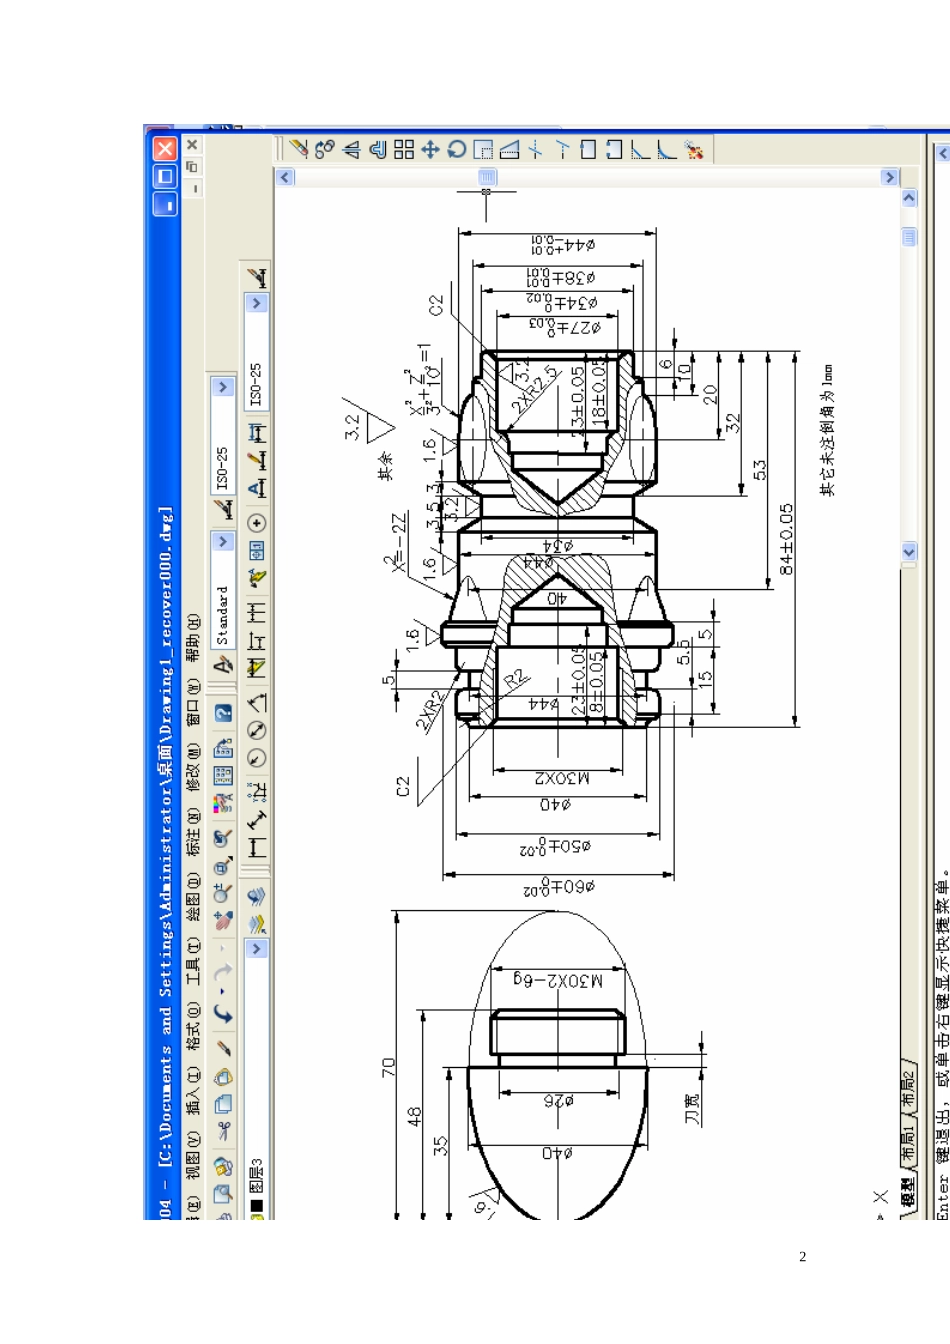Expand the ISO-25 dropdown beside Standard style

[223, 387]
